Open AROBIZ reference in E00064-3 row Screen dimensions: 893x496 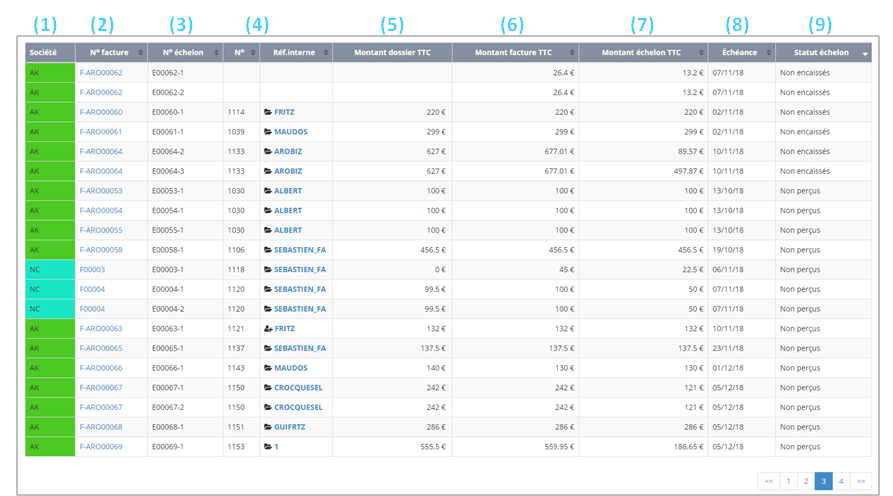coord(288,171)
